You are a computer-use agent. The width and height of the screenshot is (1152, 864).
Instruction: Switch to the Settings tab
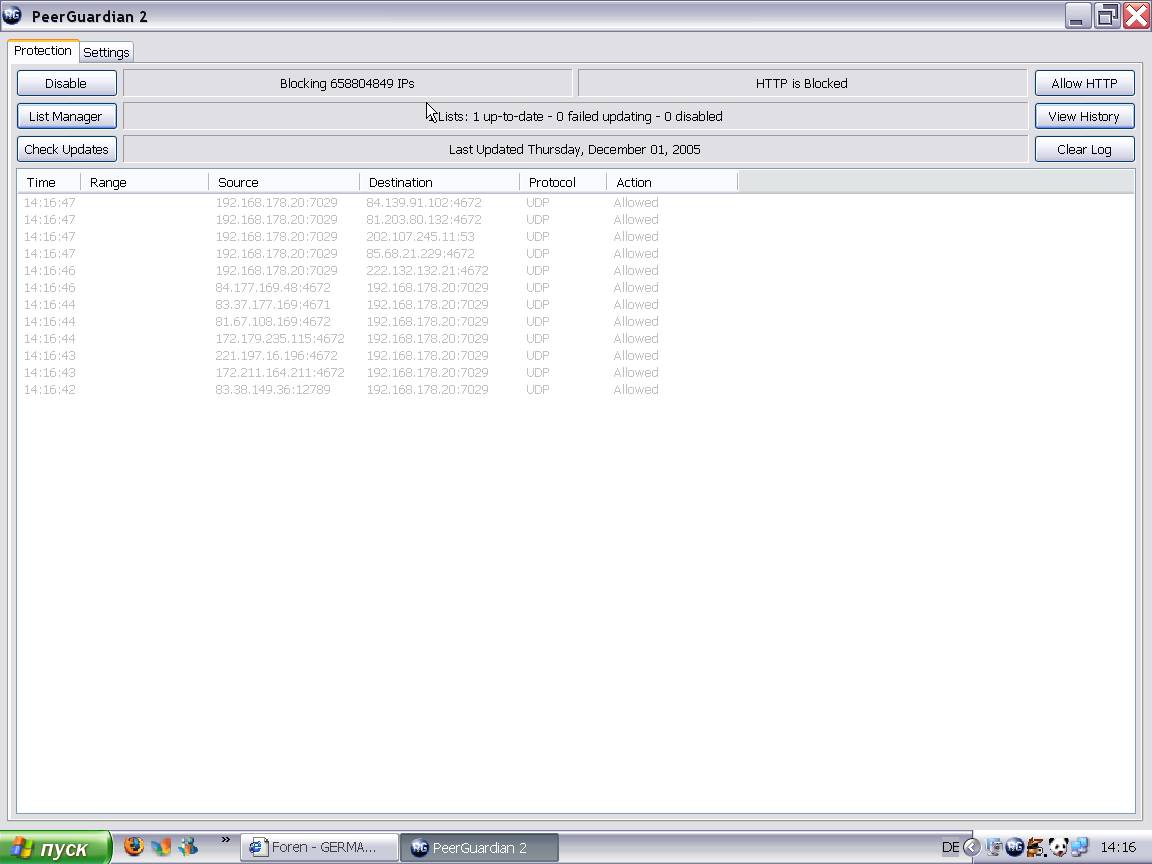(106, 52)
